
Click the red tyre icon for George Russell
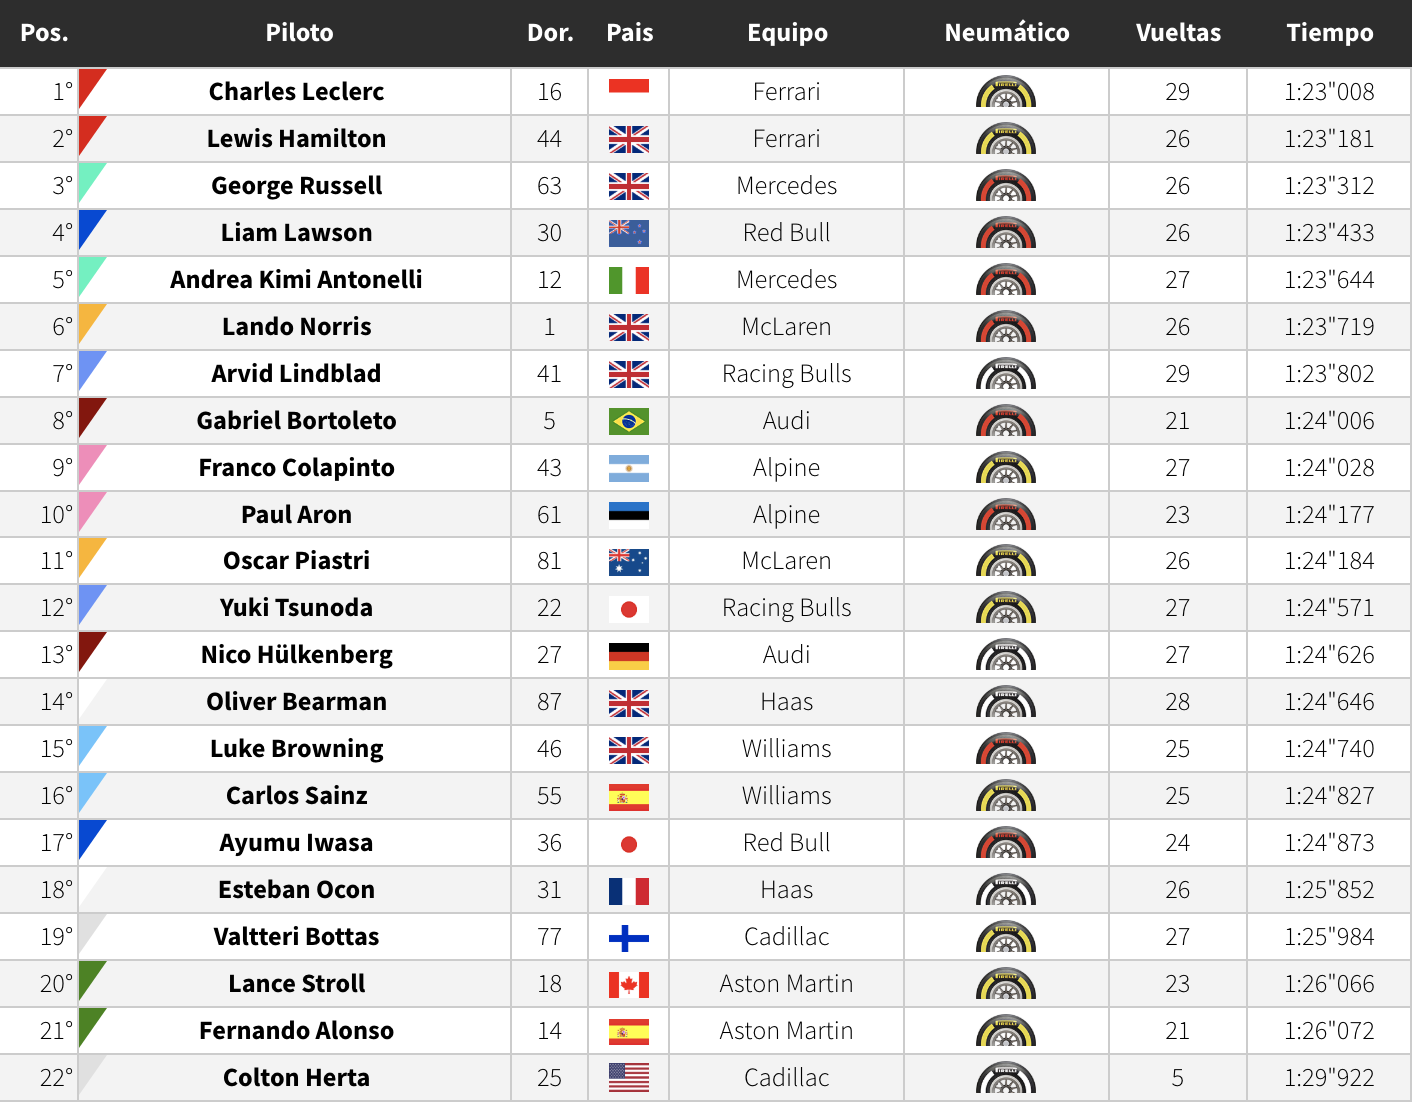click(x=1006, y=186)
